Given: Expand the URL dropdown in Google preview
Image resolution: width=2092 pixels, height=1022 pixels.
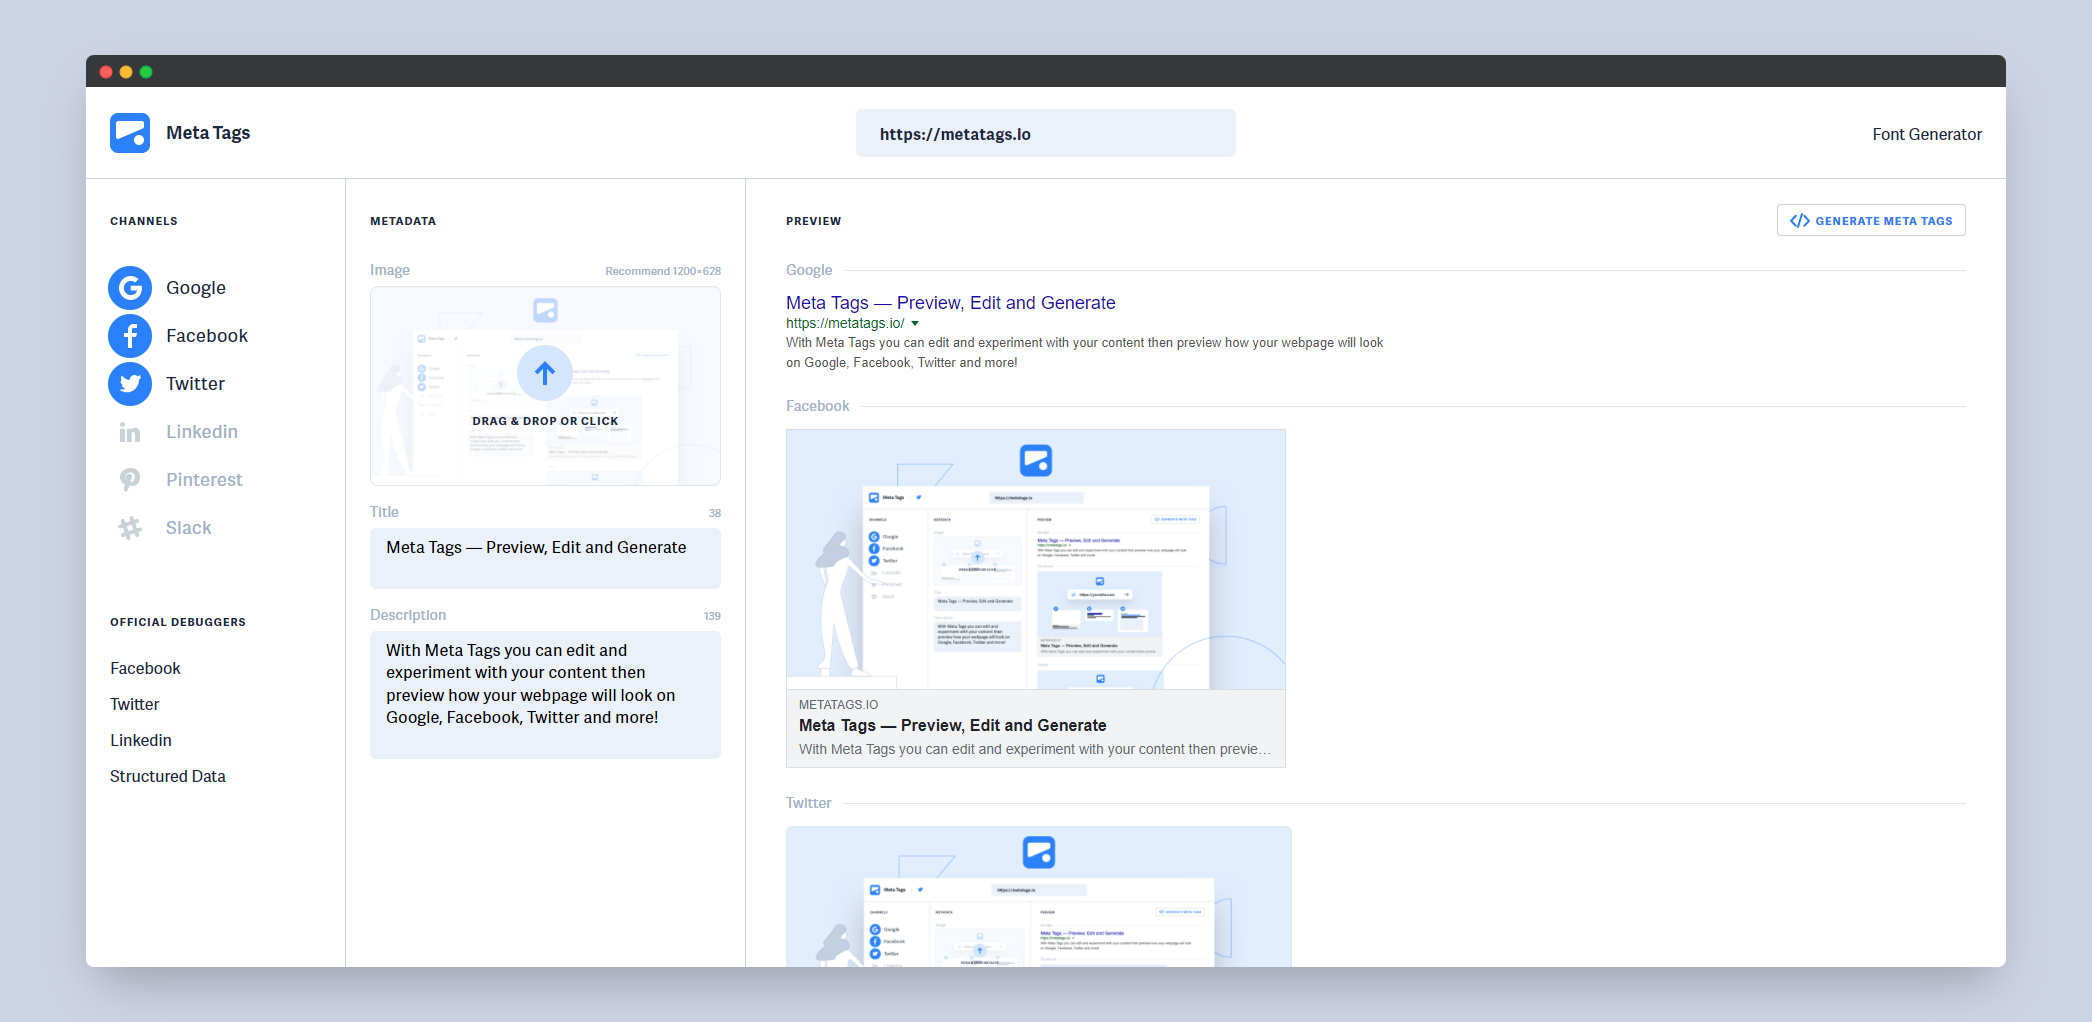Looking at the screenshot, I should (x=913, y=323).
